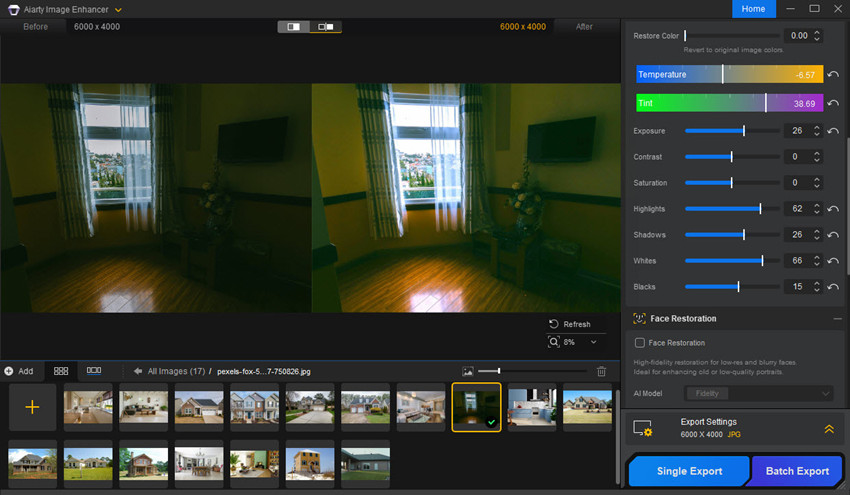850x495 pixels.
Task: Step the Highlights value with its arrows
Action: [817, 209]
